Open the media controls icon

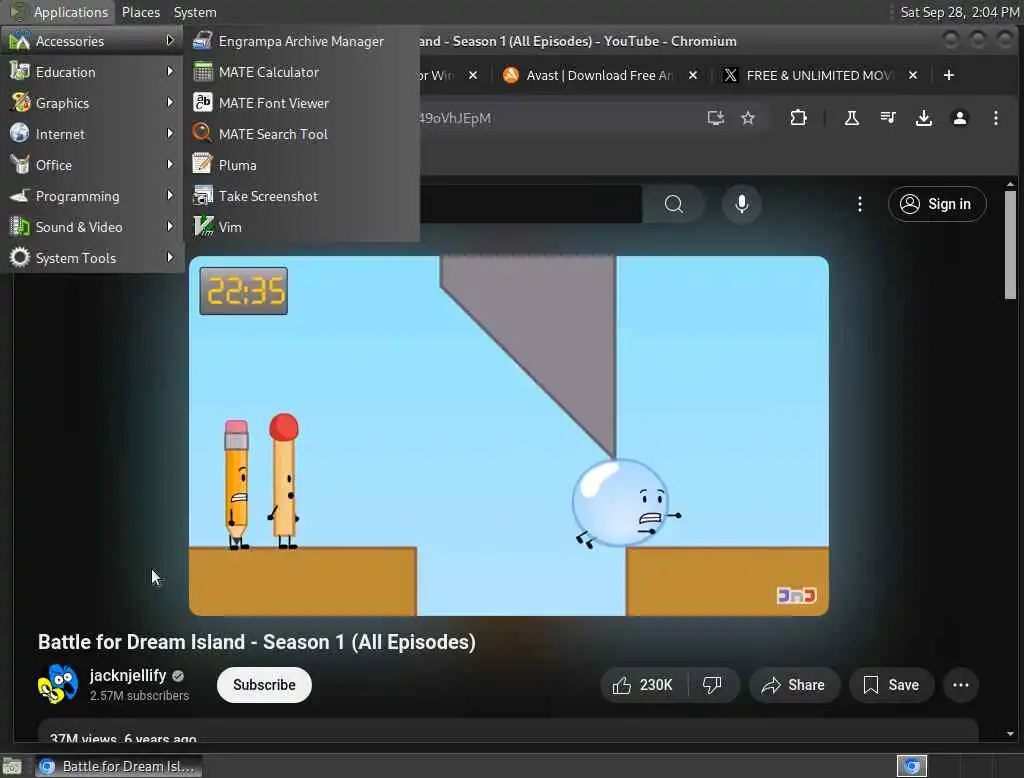point(888,118)
